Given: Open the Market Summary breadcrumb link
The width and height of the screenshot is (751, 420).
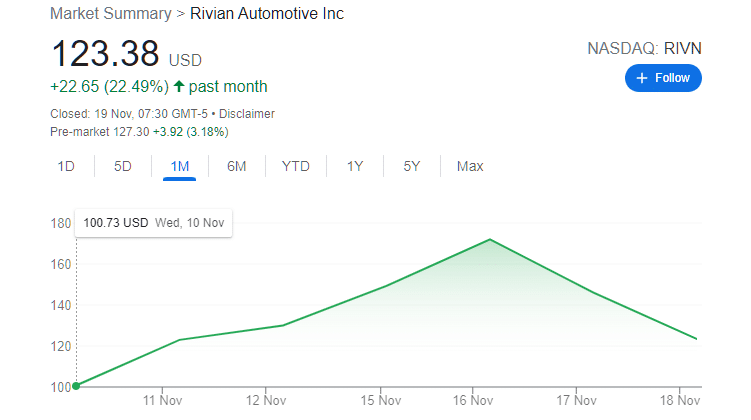Looking at the screenshot, I should 111,13.
